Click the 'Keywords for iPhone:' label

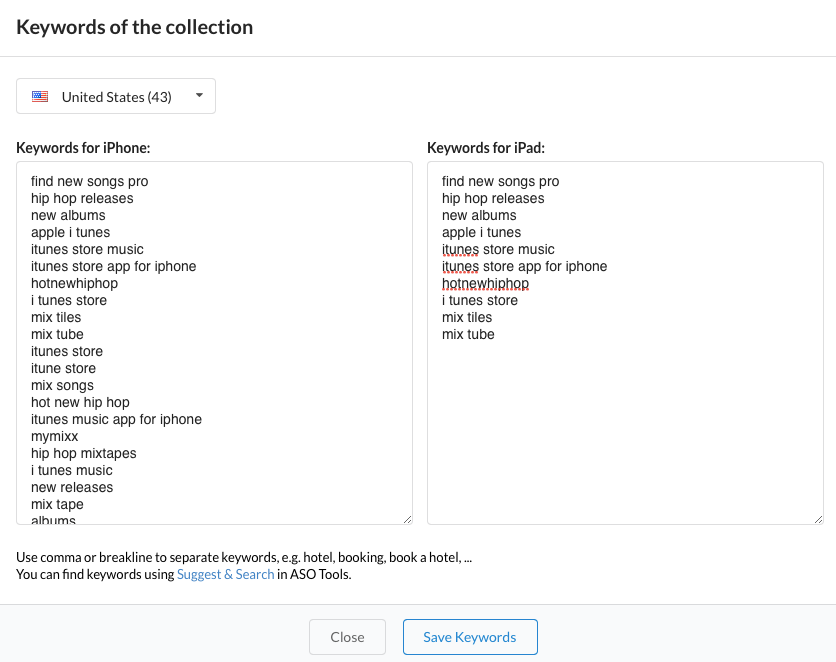(x=83, y=148)
